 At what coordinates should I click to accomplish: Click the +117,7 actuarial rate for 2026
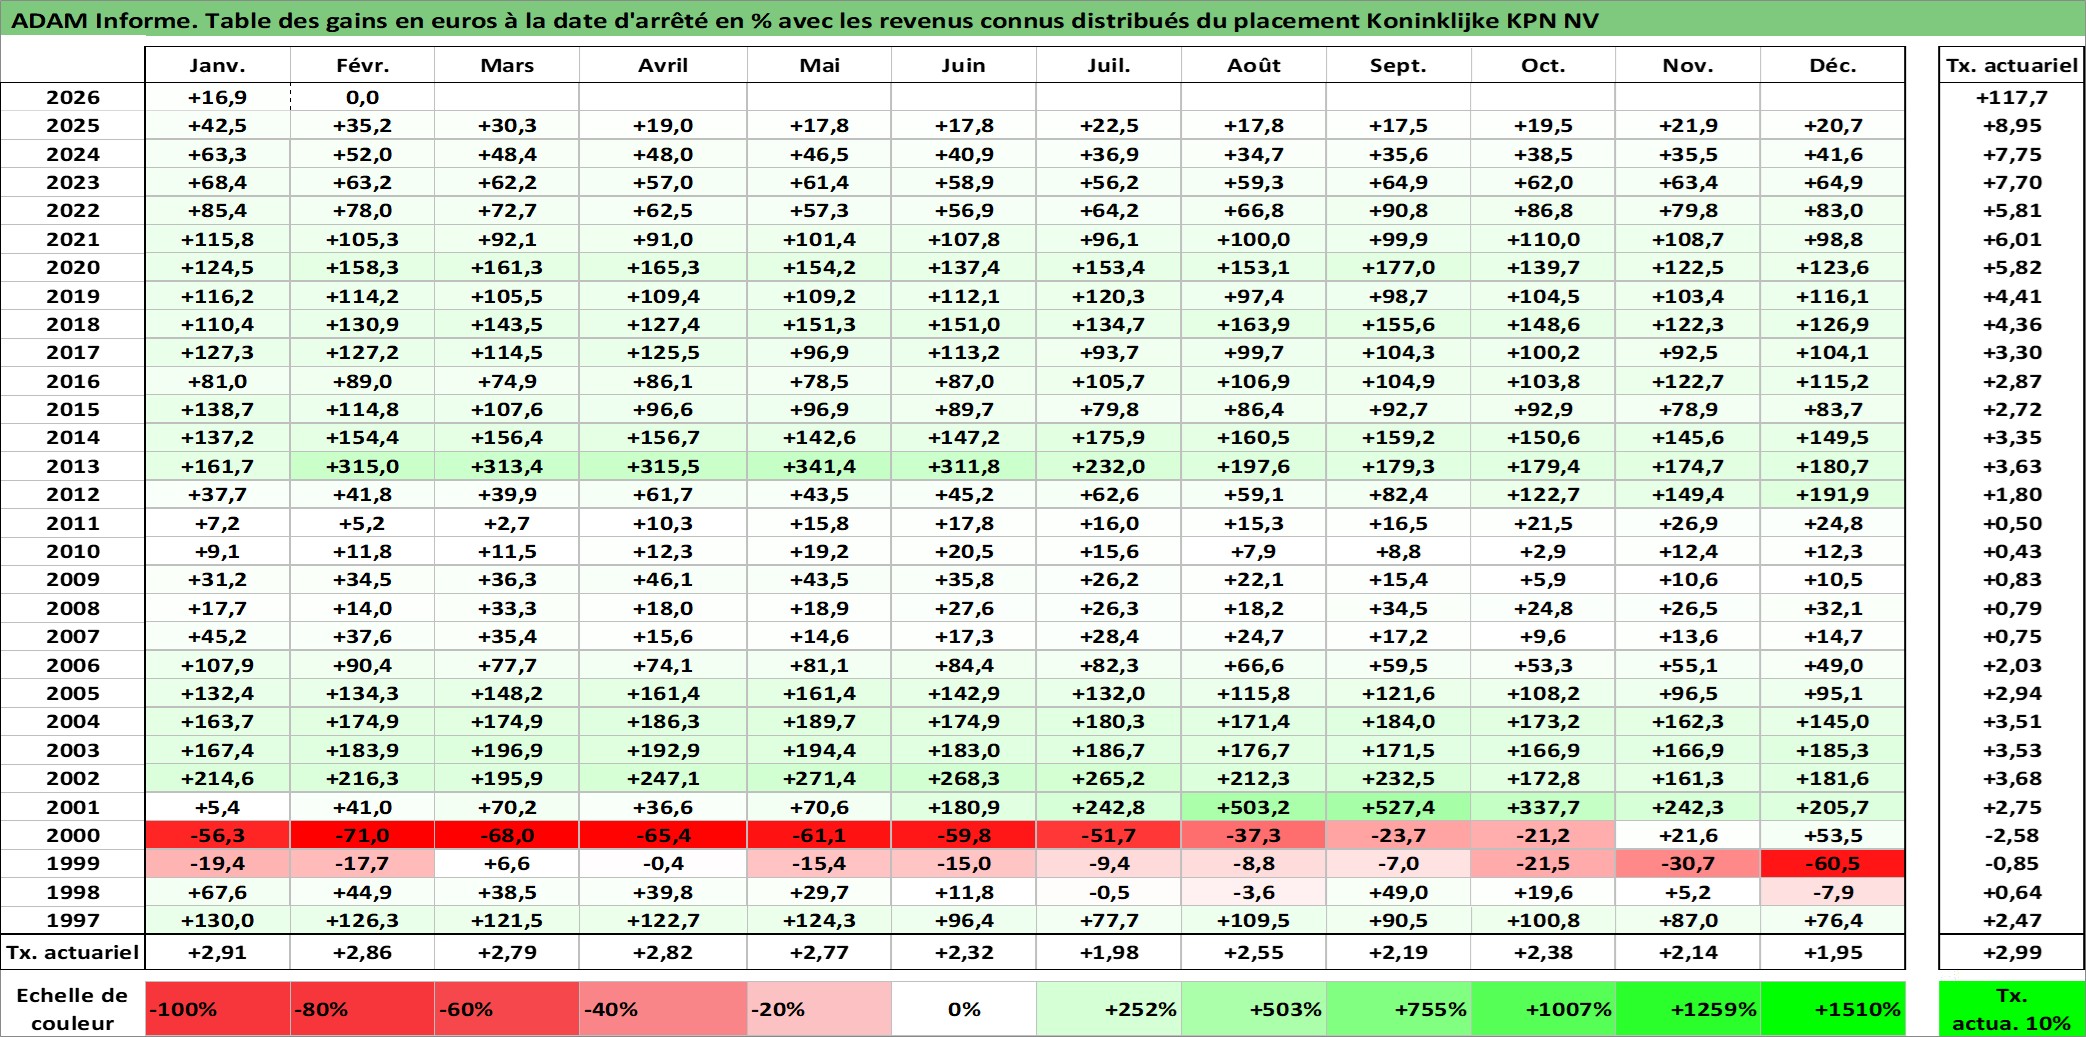[2011, 97]
